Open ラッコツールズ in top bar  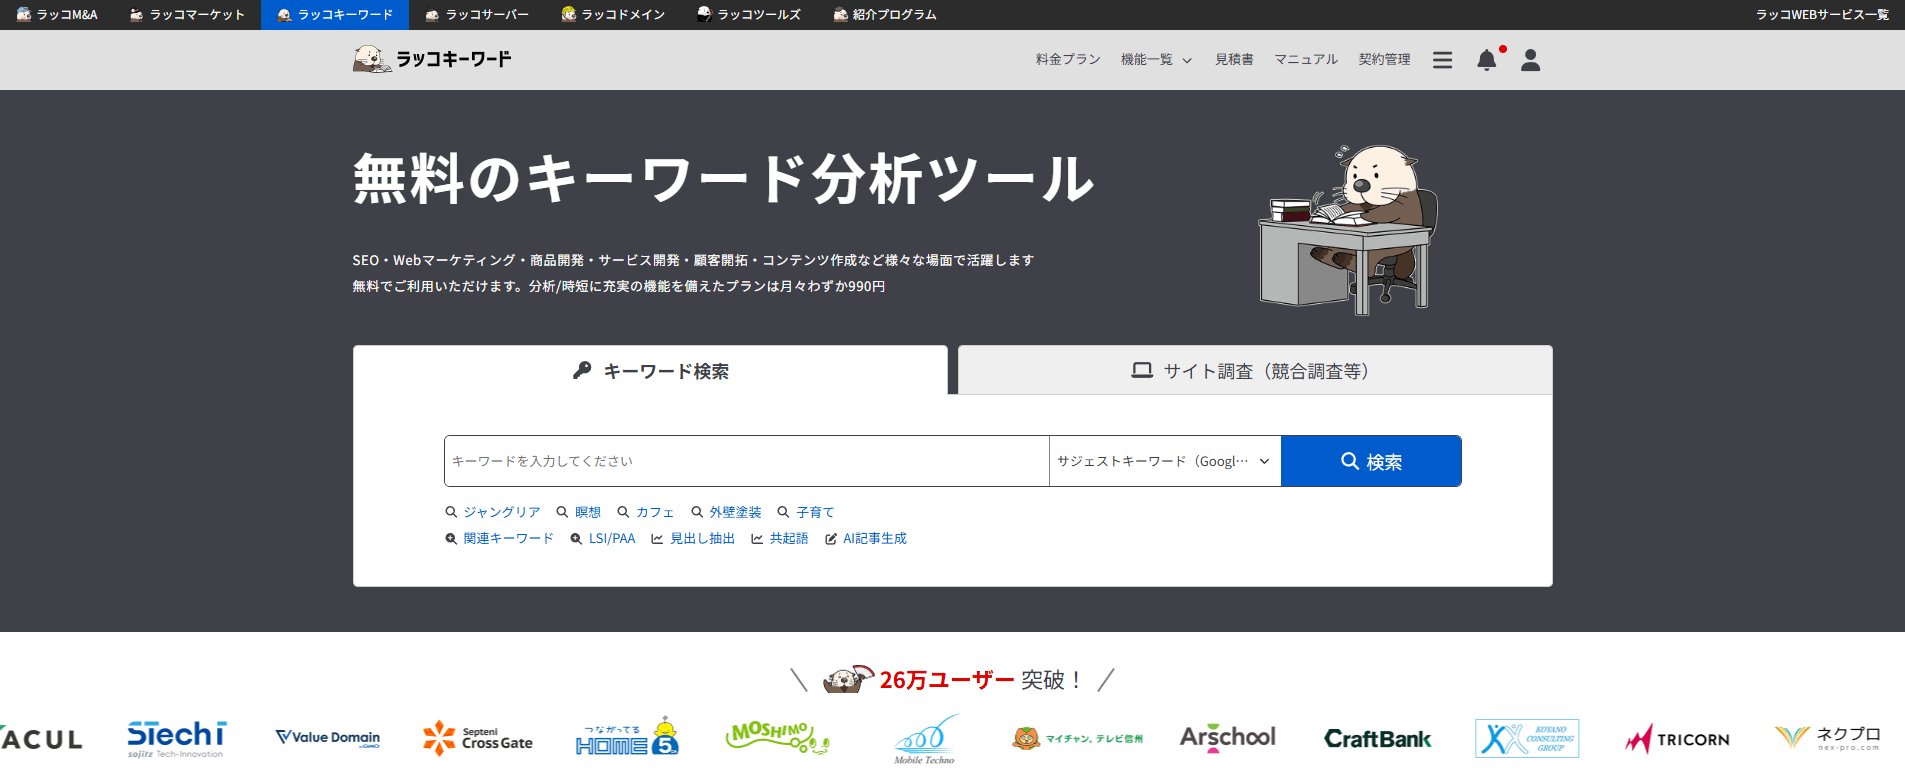[x=749, y=15]
